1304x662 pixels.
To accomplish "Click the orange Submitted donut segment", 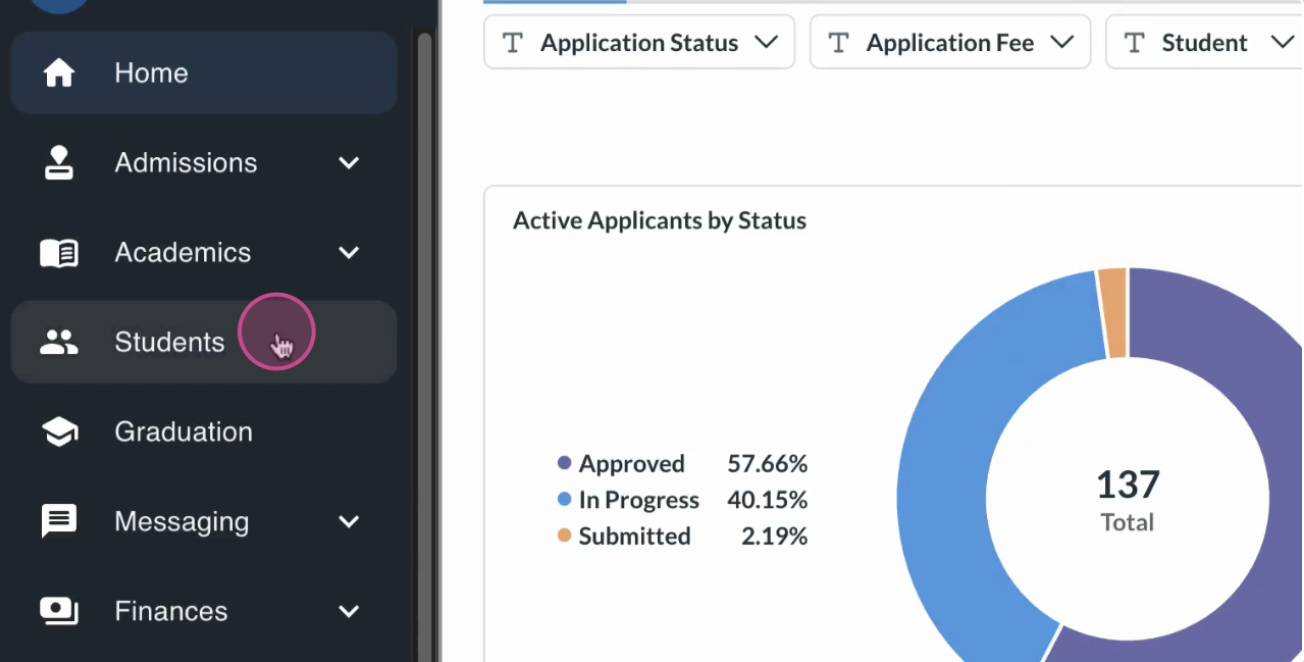I will pyautogui.click(x=1113, y=312).
